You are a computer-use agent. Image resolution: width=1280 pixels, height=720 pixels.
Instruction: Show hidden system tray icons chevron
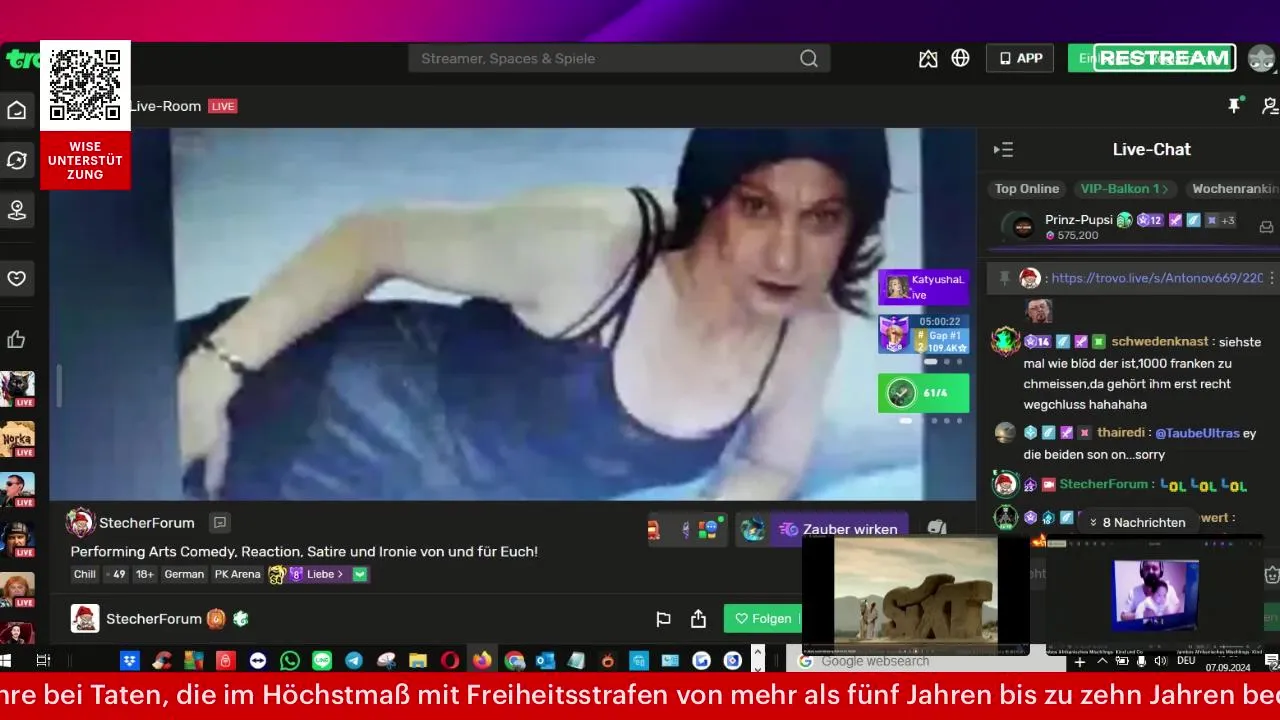click(x=1102, y=661)
